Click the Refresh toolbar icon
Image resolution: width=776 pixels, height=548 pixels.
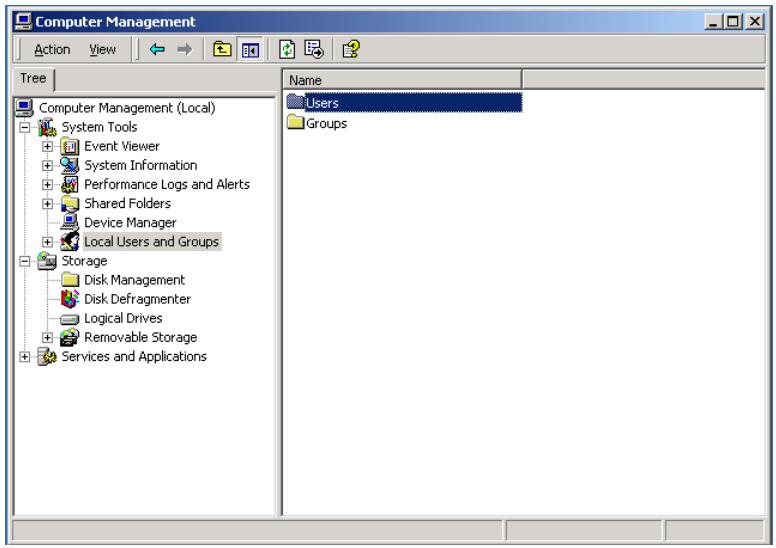pyautogui.click(x=287, y=50)
